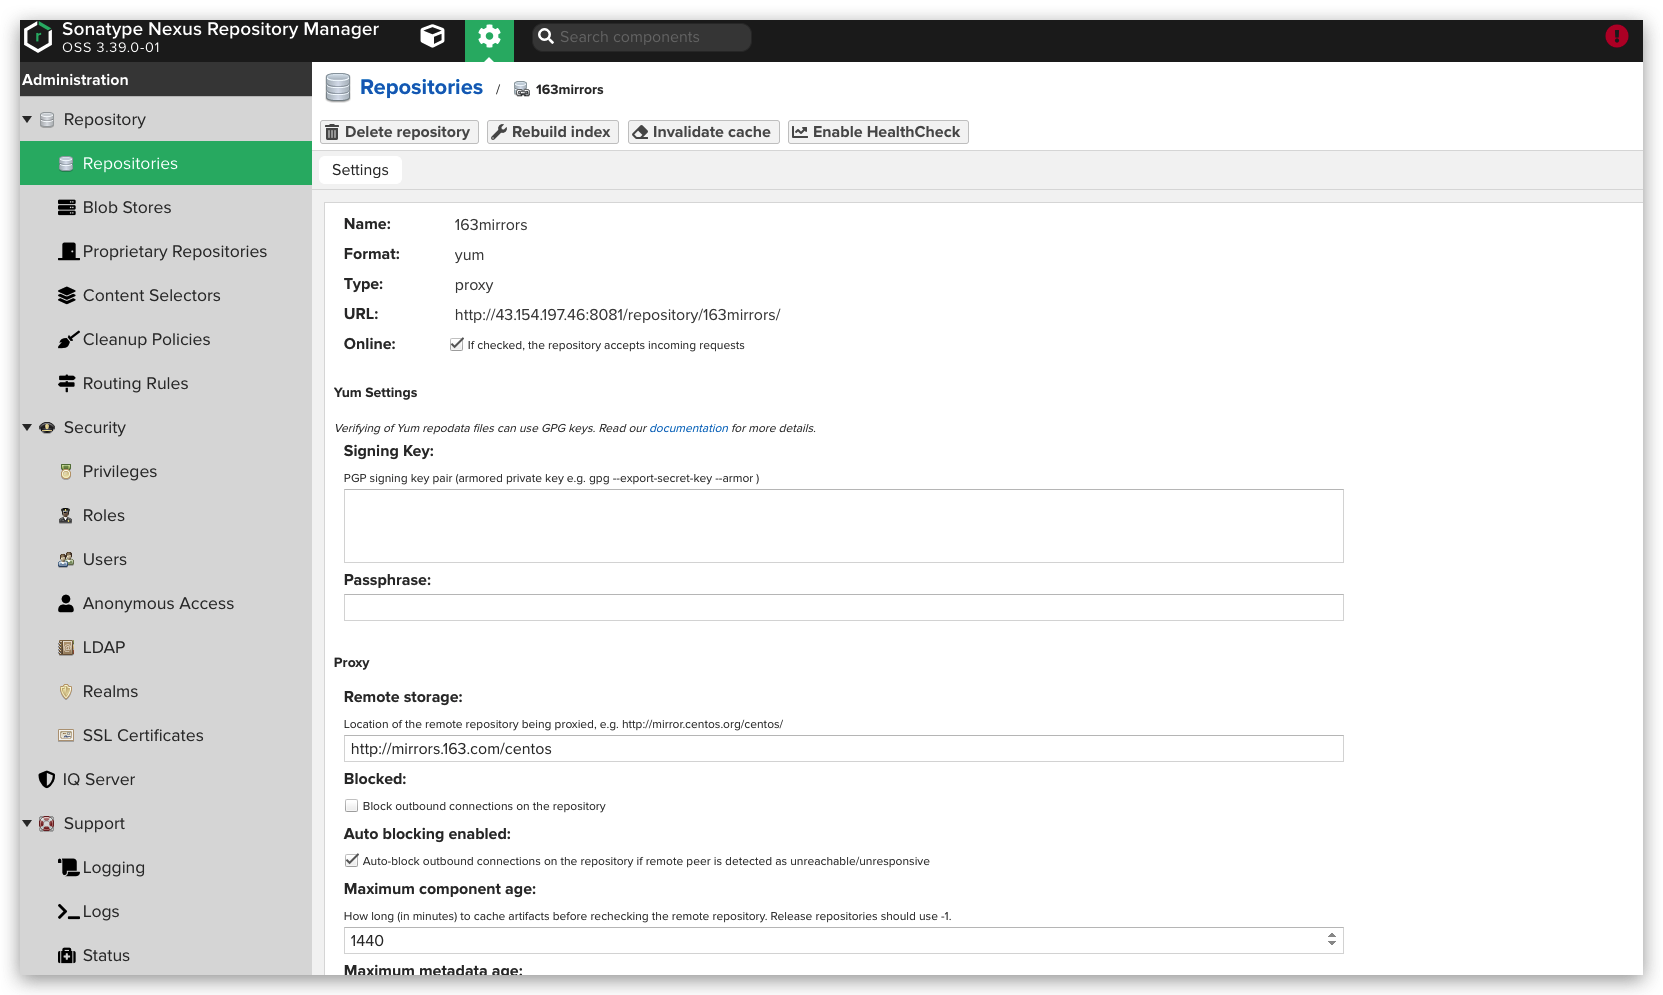Collapse the Security tree section

pyautogui.click(x=27, y=427)
